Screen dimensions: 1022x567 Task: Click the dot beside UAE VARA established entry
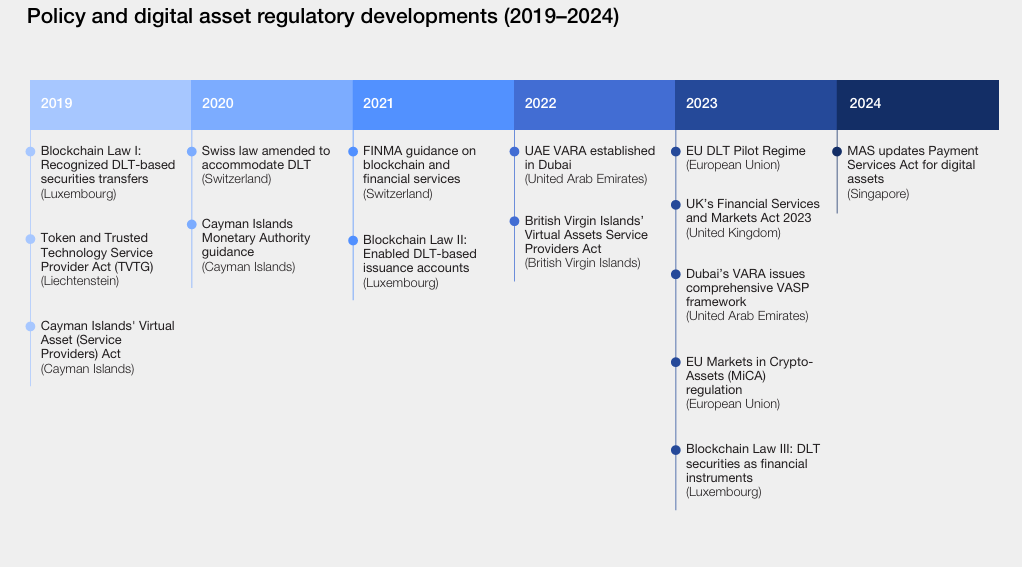click(514, 152)
